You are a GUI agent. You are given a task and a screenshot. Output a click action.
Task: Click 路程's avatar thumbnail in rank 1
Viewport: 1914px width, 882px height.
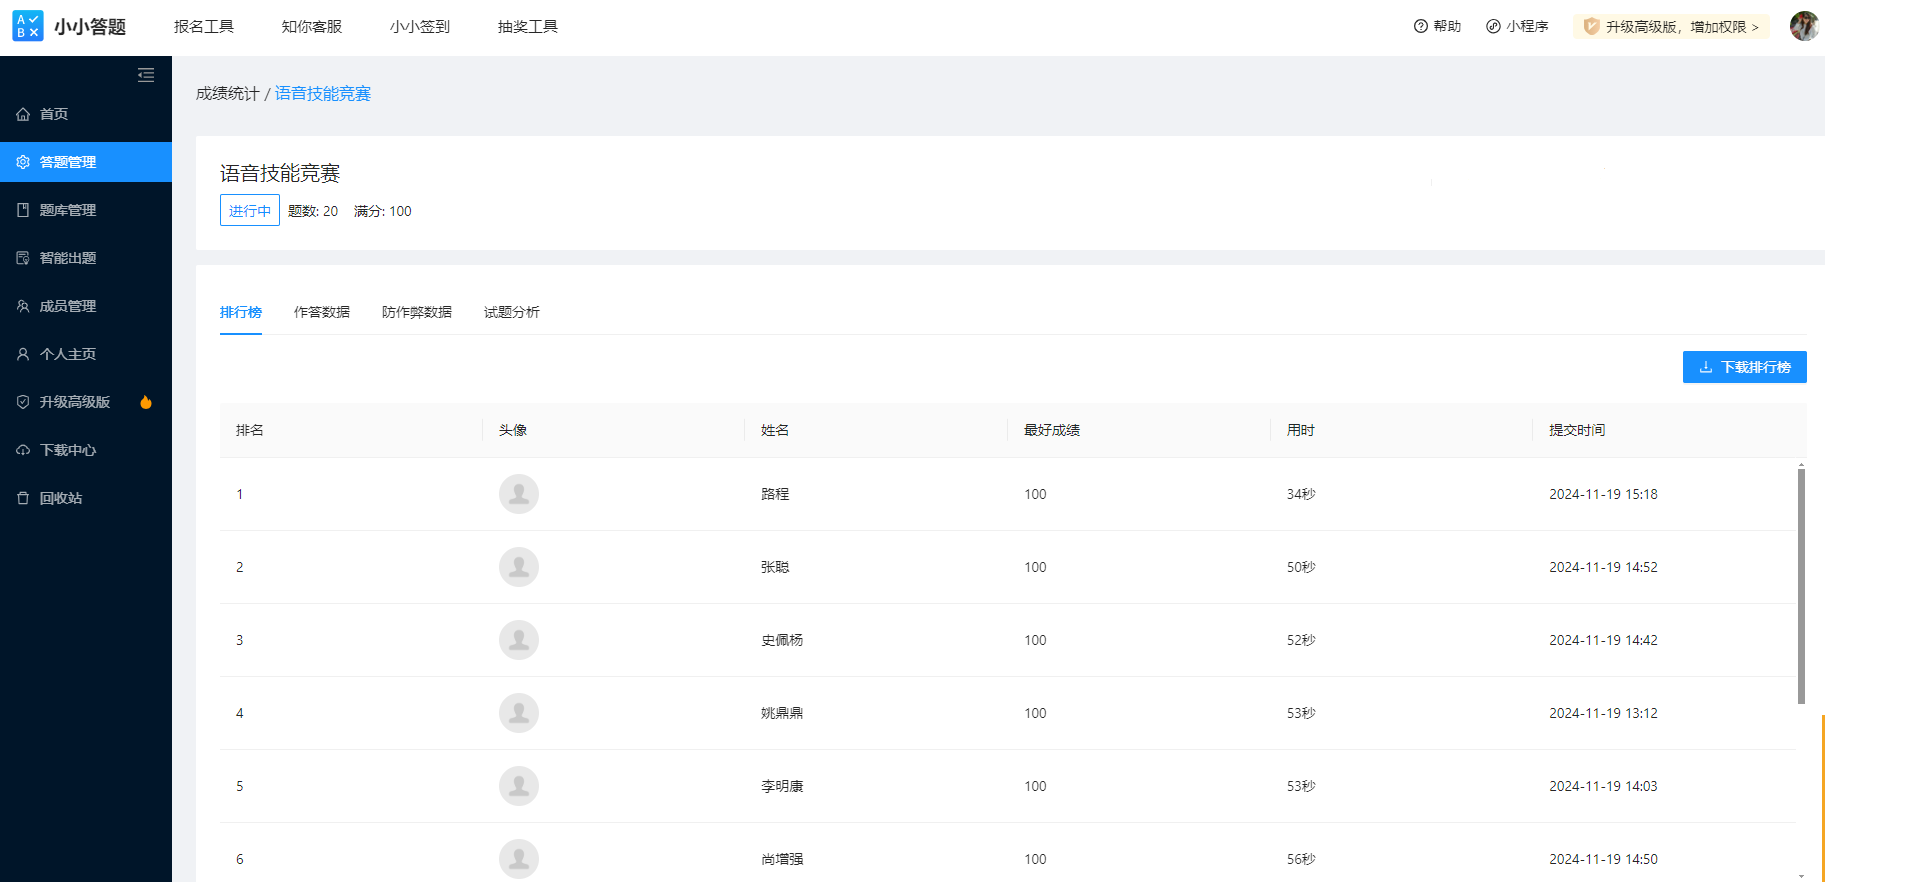click(x=519, y=494)
